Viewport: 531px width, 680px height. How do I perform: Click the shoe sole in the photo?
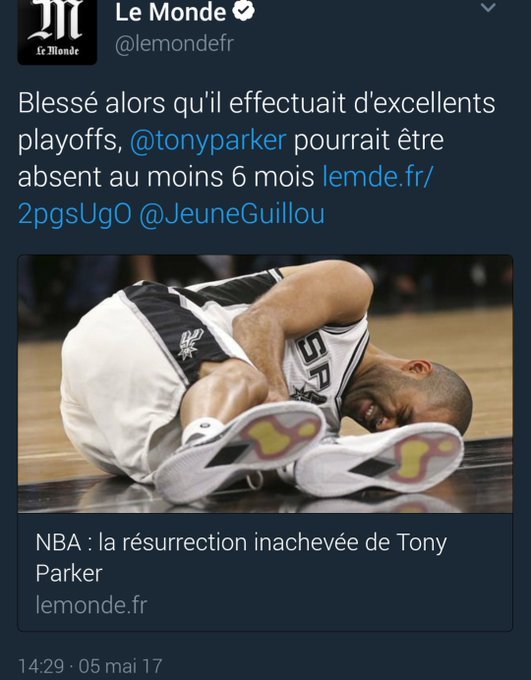pos(239,451)
